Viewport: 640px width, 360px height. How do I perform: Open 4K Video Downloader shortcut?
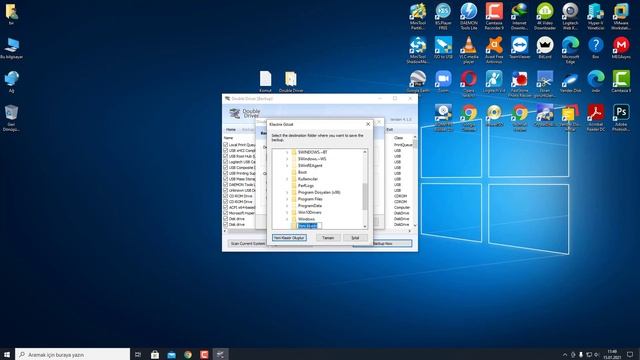pyautogui.click(x=545, y=16)
